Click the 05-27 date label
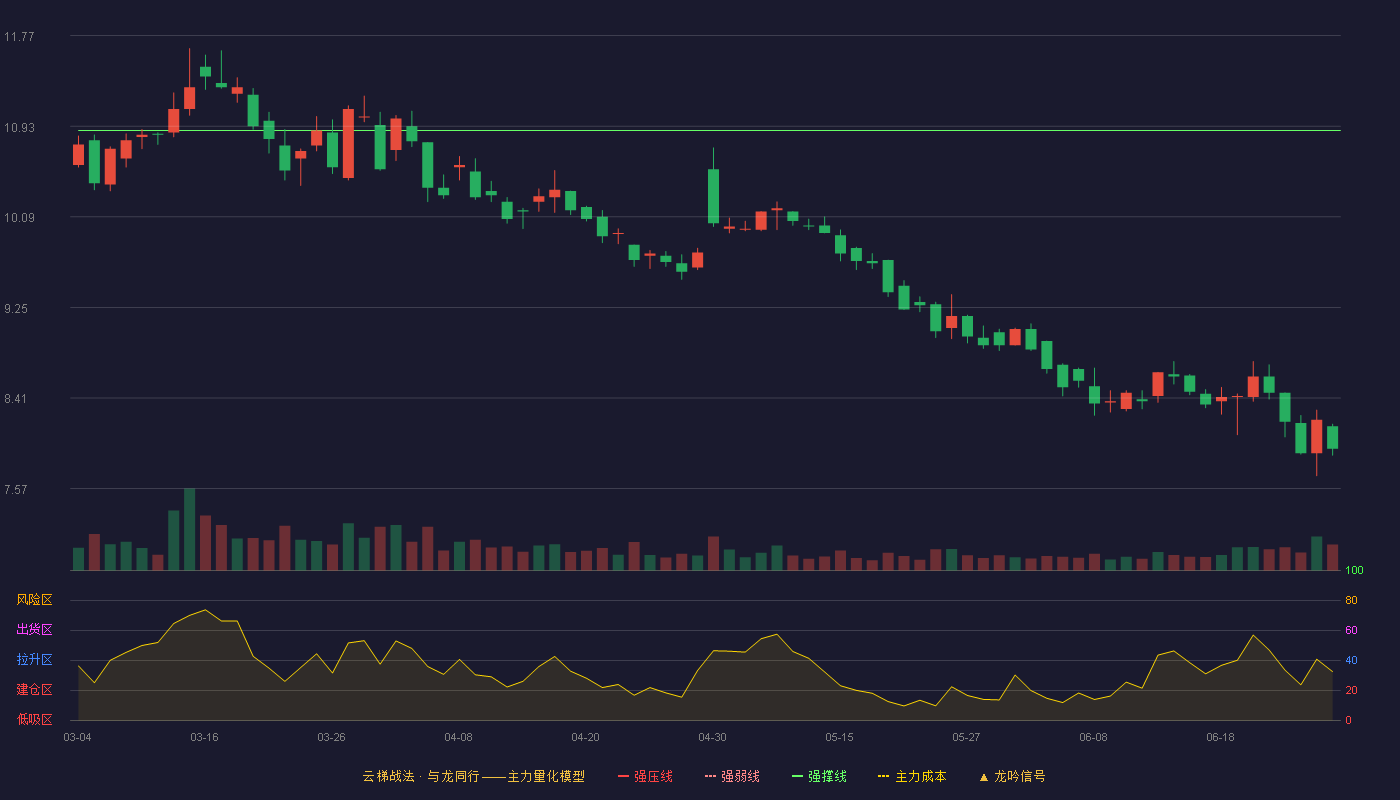Screen dimensions: 1400x800 [966, 737]
